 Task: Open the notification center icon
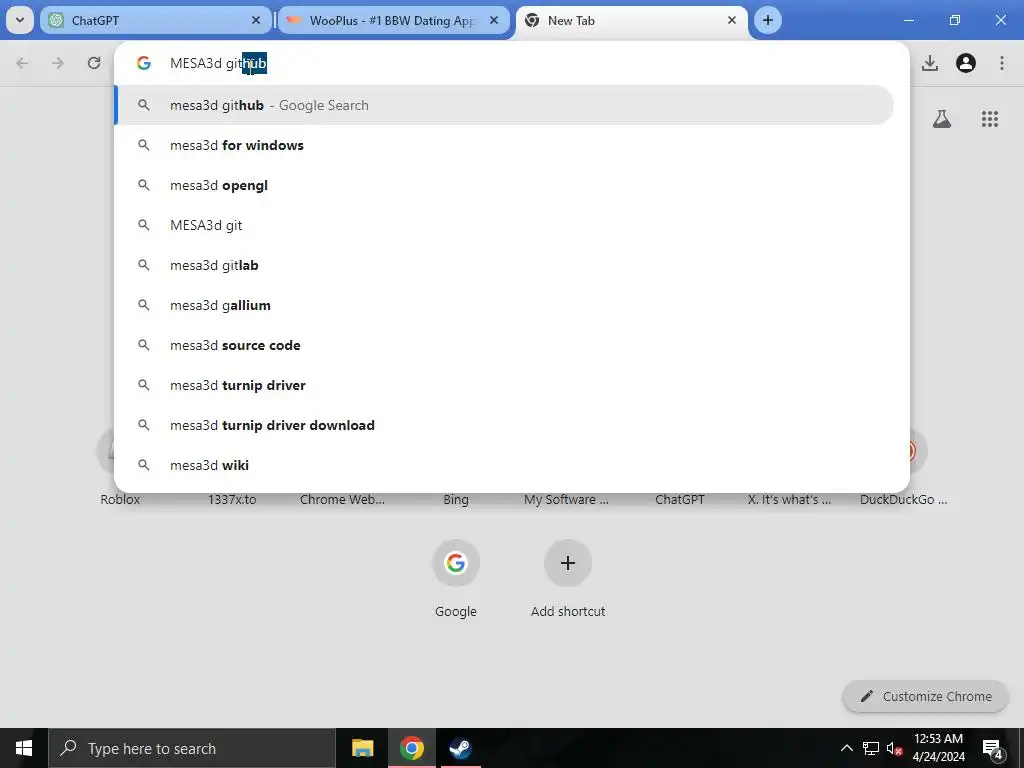click(993, 748)
